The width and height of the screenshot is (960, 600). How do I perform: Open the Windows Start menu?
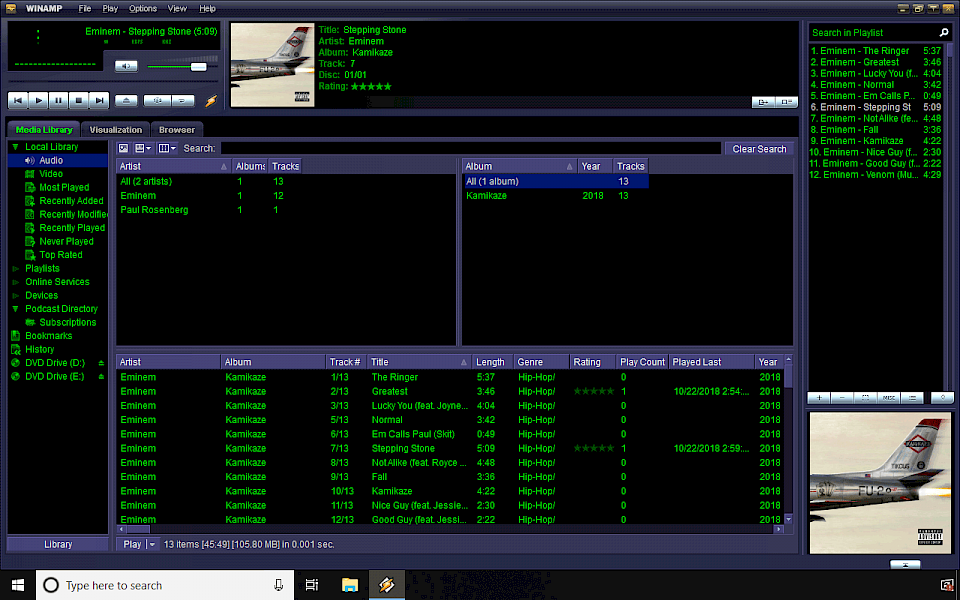coord(18,585)
